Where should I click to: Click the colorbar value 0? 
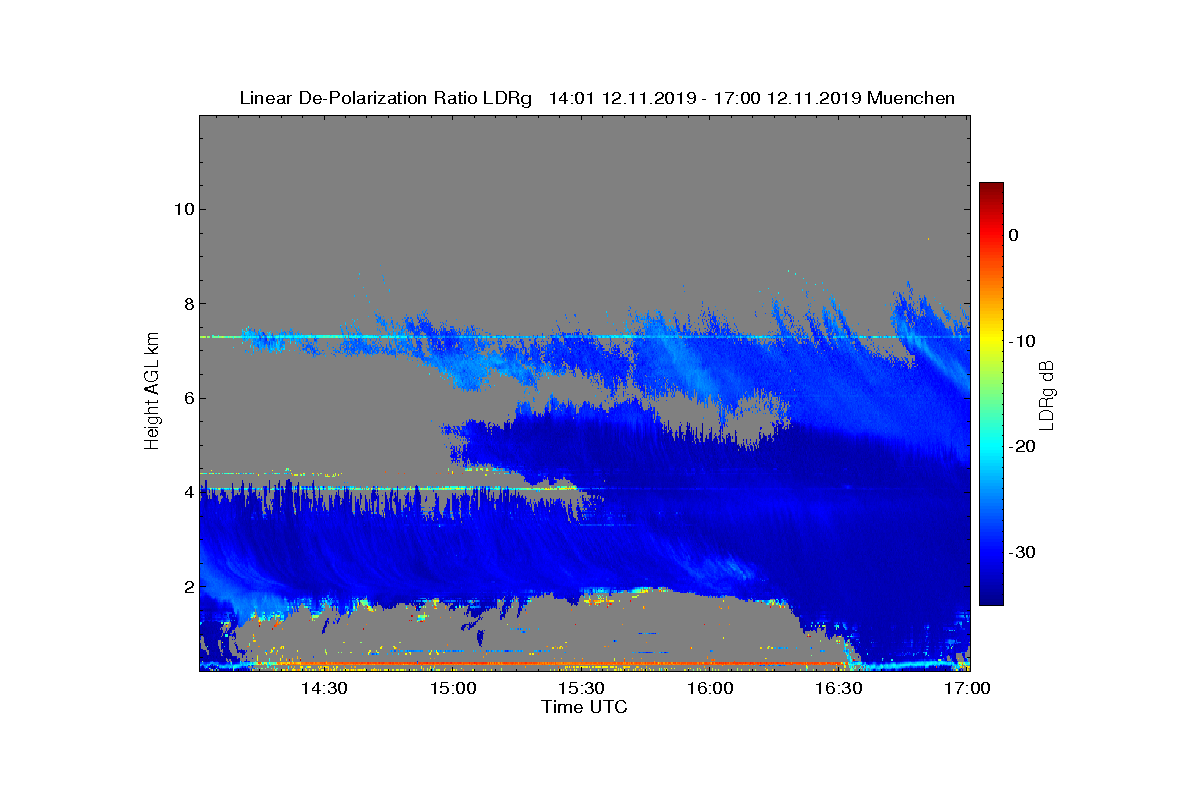coord(1013,235)
